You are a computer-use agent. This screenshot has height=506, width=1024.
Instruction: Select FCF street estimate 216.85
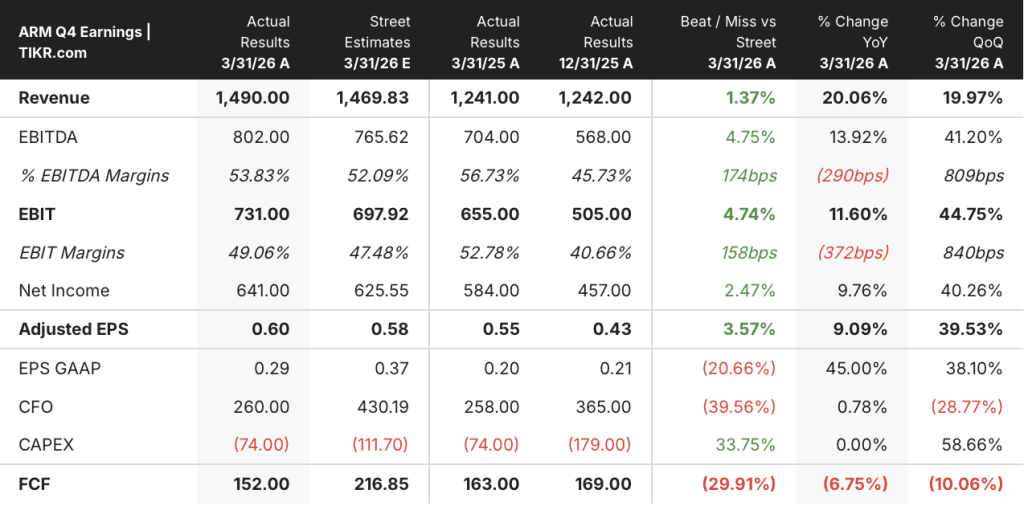click(381, 484)
